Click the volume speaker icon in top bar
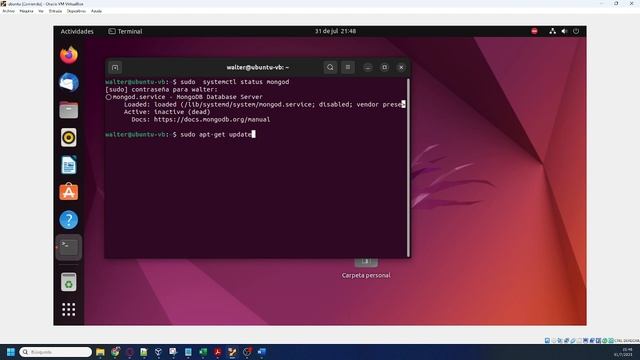 [564, 31]
